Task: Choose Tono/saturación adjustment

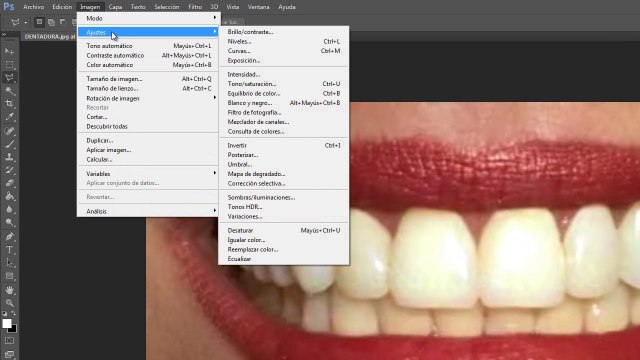Action: pos(284,84)
